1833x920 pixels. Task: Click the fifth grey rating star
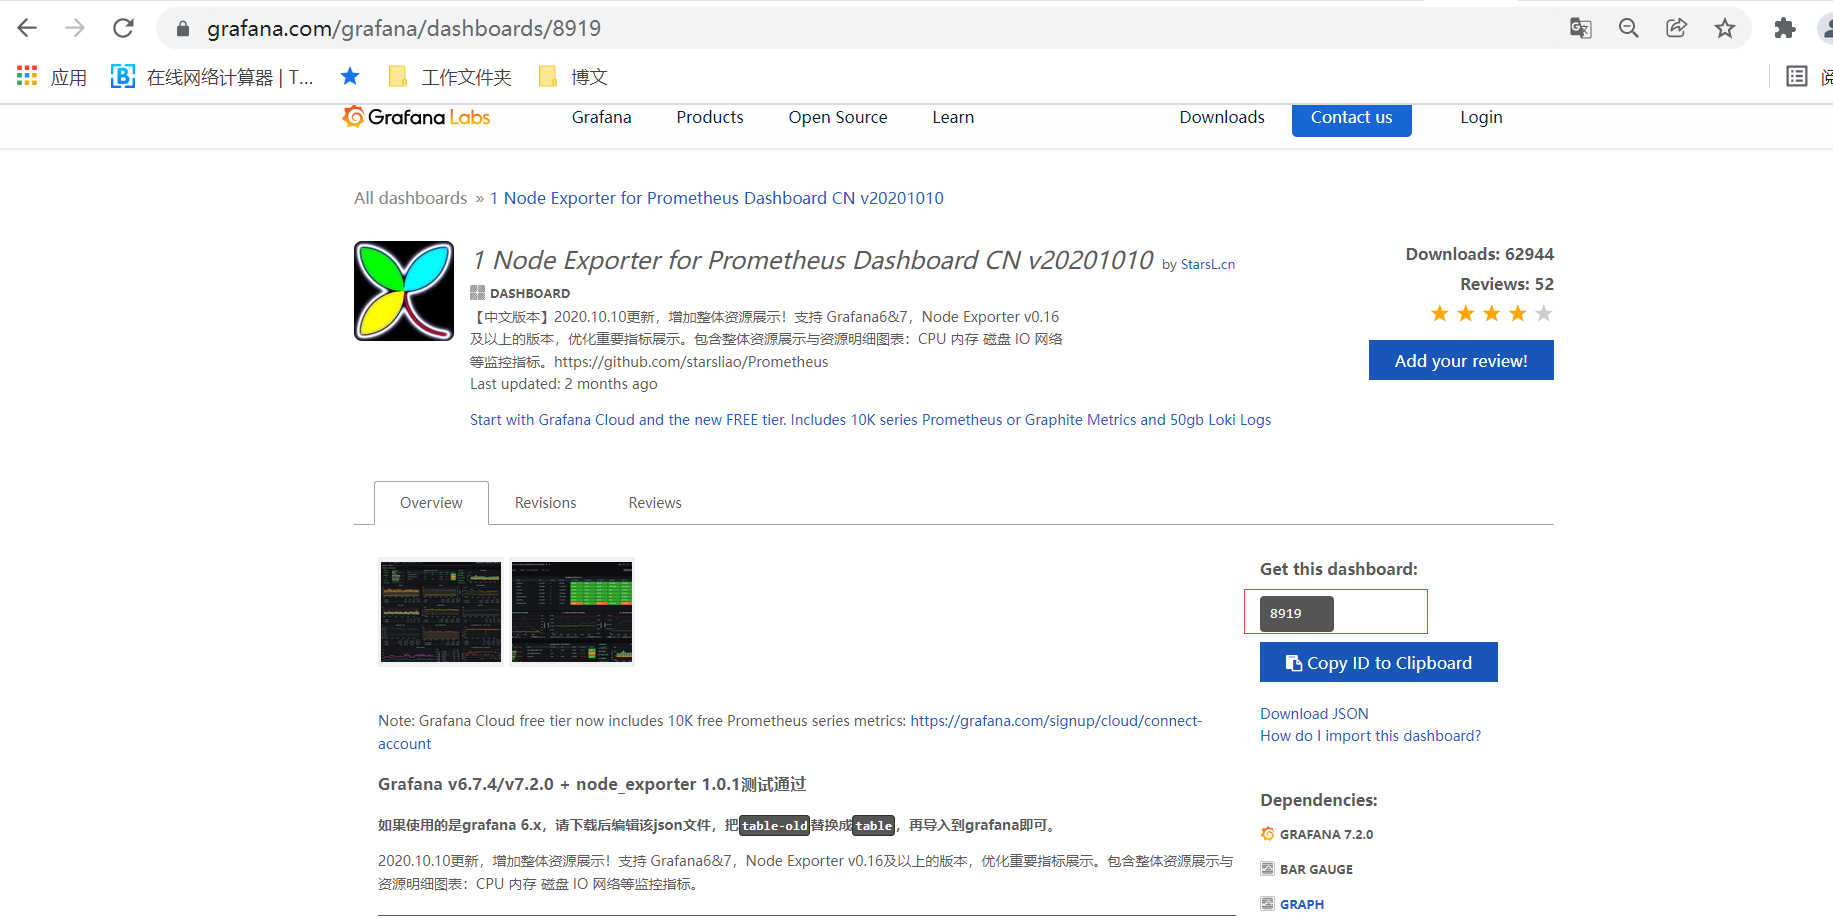tap(1544, 314)
